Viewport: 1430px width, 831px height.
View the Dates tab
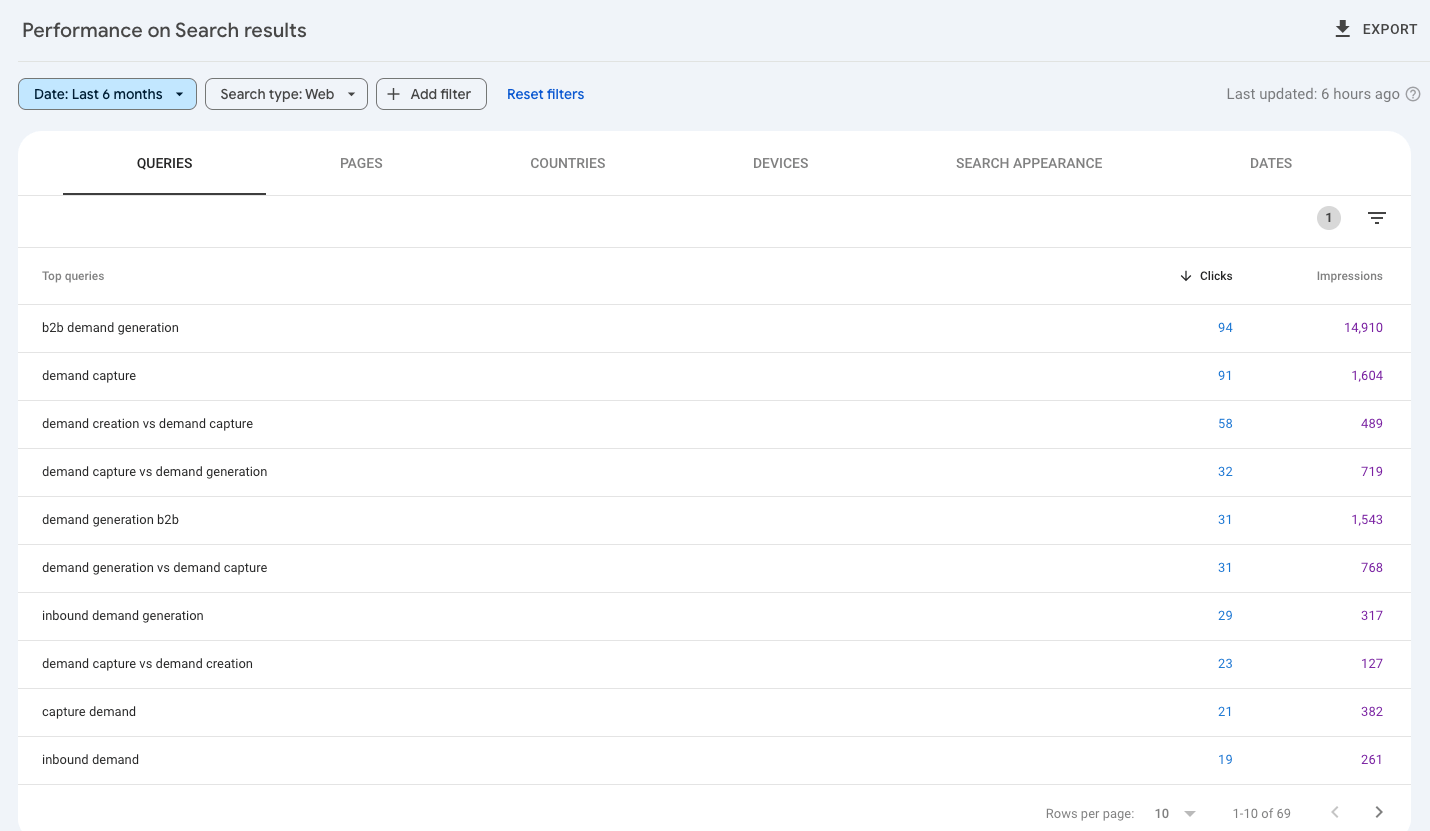click(1270, 163)
